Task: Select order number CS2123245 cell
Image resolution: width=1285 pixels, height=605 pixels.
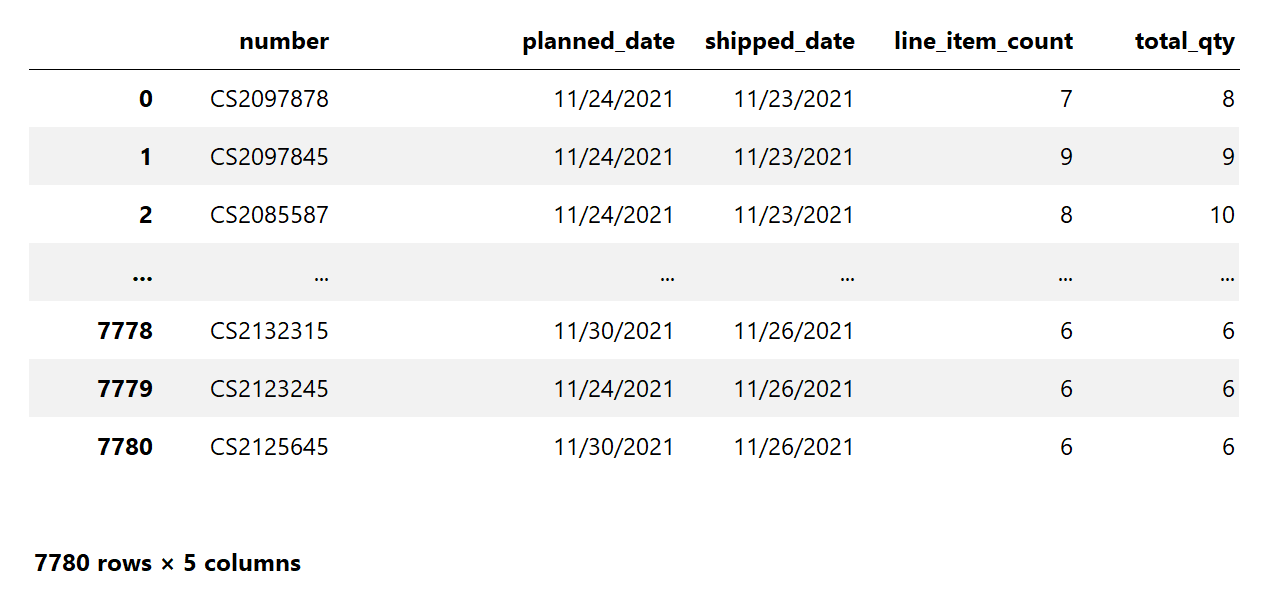Action: (x=269, y=389)
